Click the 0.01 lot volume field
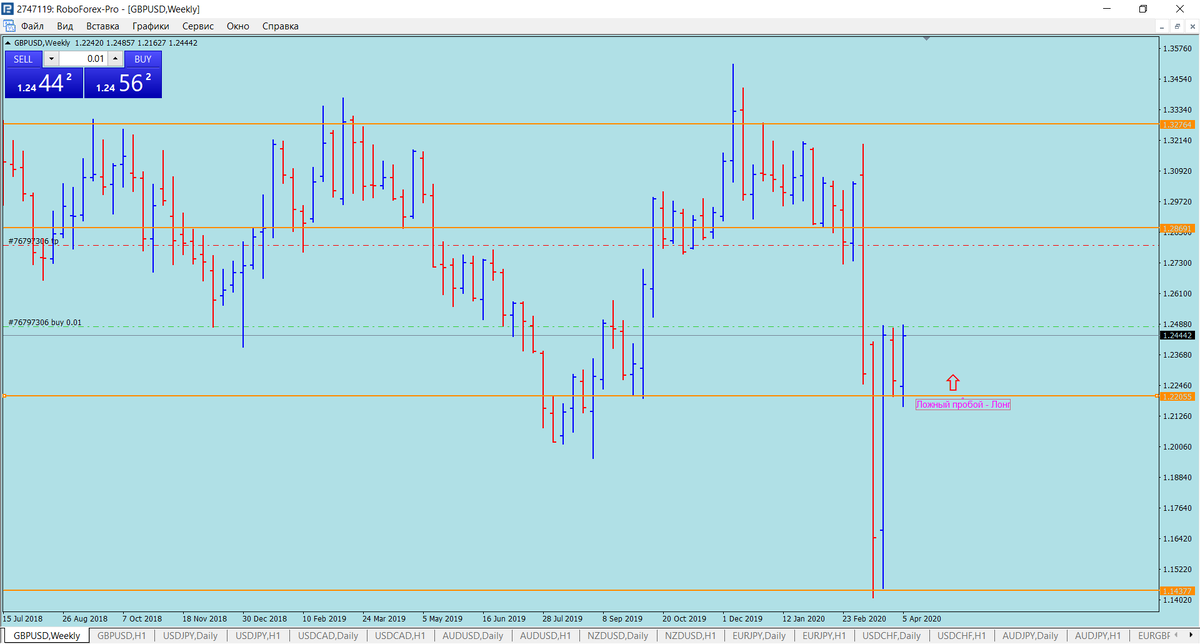1200x644 pixels. coord(83,59)
